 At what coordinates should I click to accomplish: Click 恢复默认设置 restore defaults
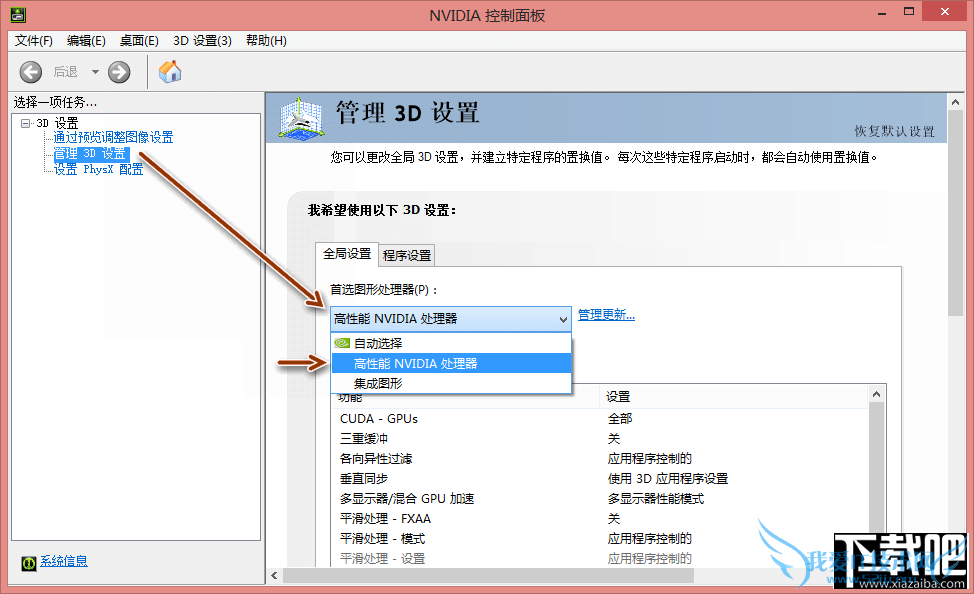894,131
